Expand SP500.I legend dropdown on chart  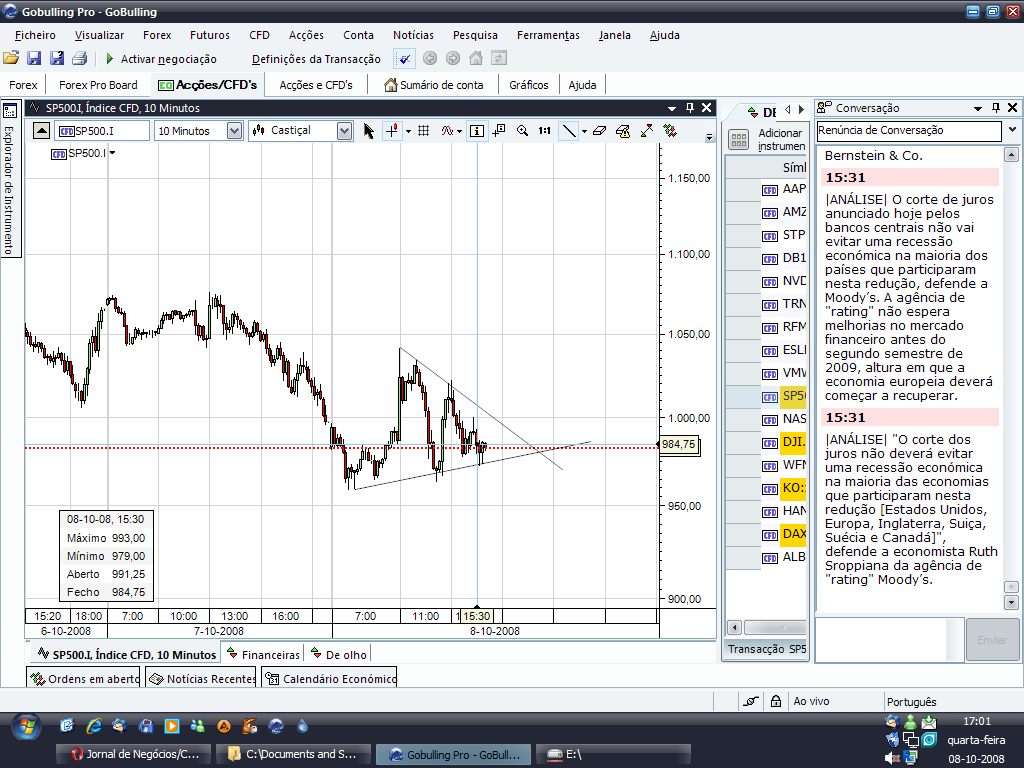112,153
